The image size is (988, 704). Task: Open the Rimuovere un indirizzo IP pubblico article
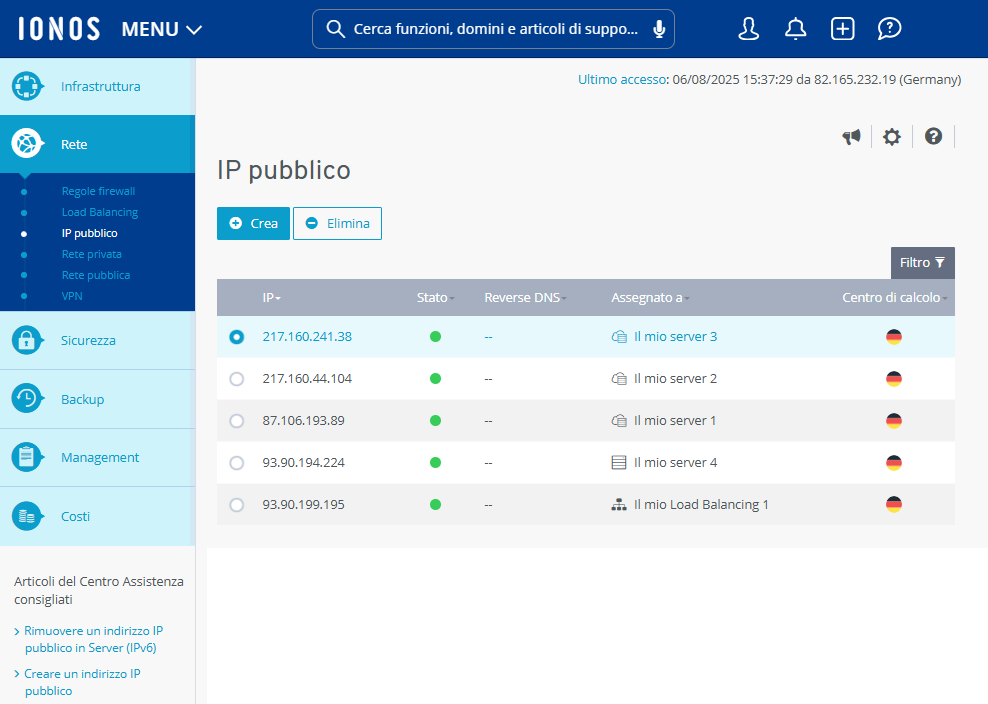[93, 639]
